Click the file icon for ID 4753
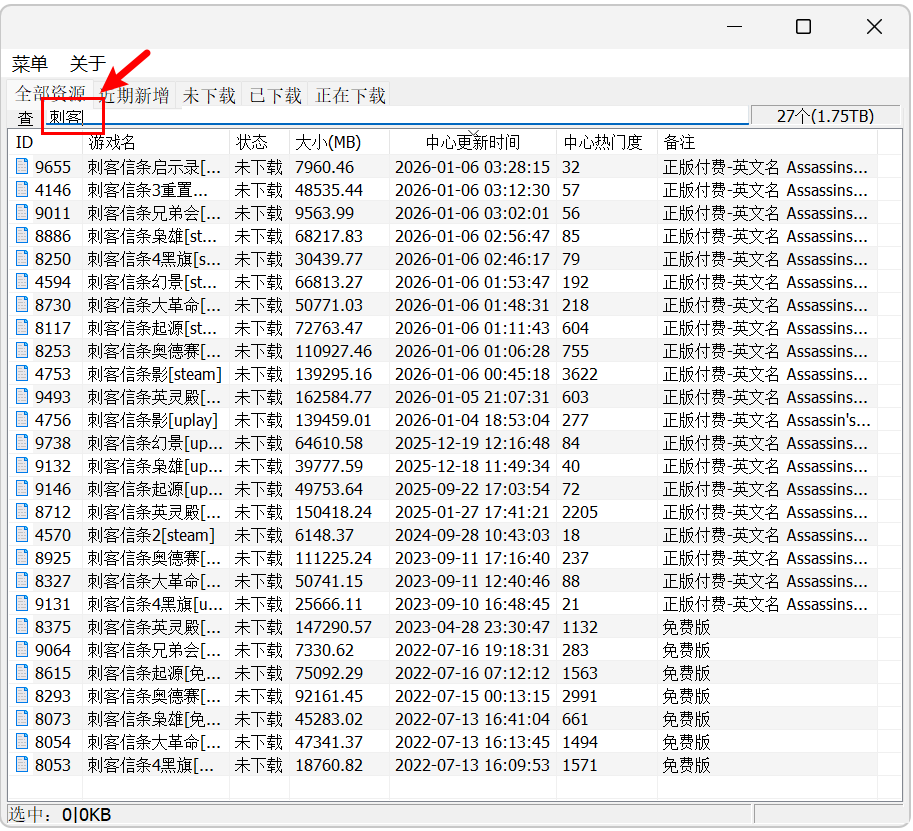This screenshot has height=831, width=913. 22,374
